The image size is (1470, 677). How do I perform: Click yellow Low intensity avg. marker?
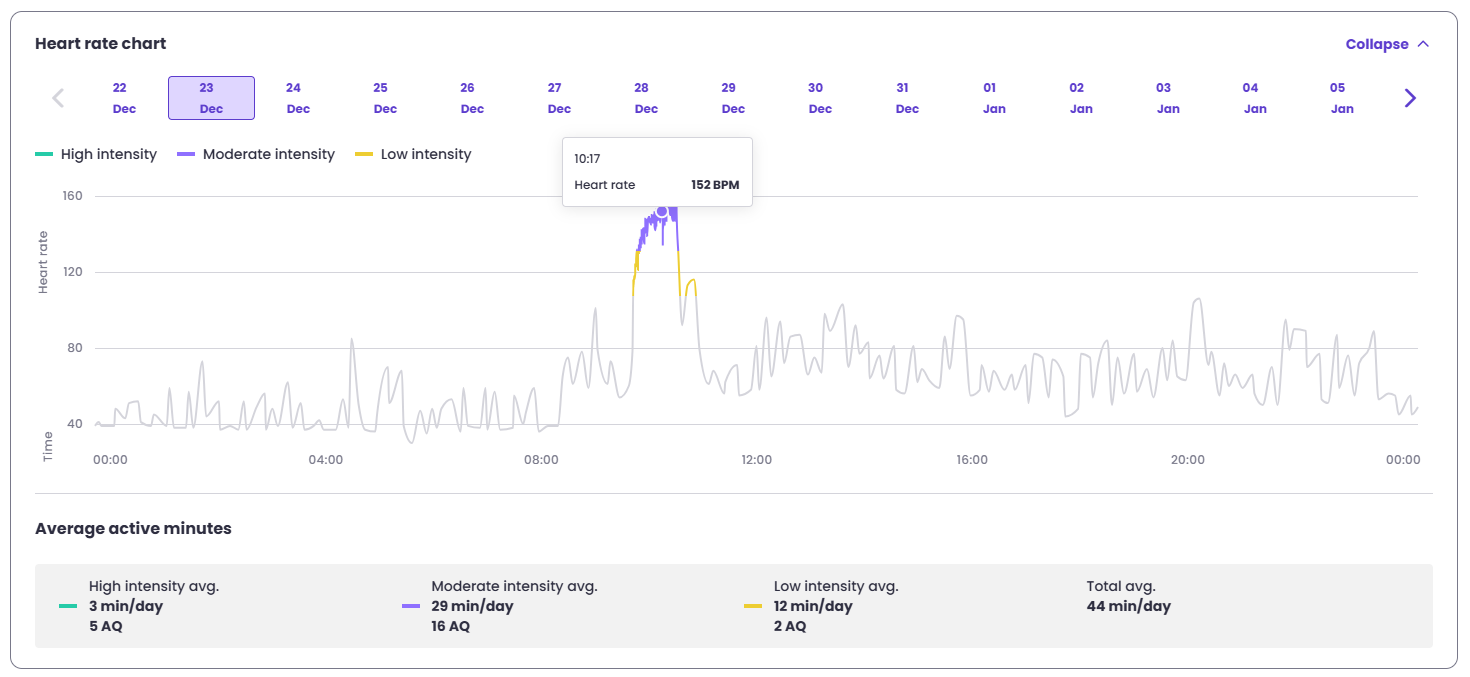(753, 606)
